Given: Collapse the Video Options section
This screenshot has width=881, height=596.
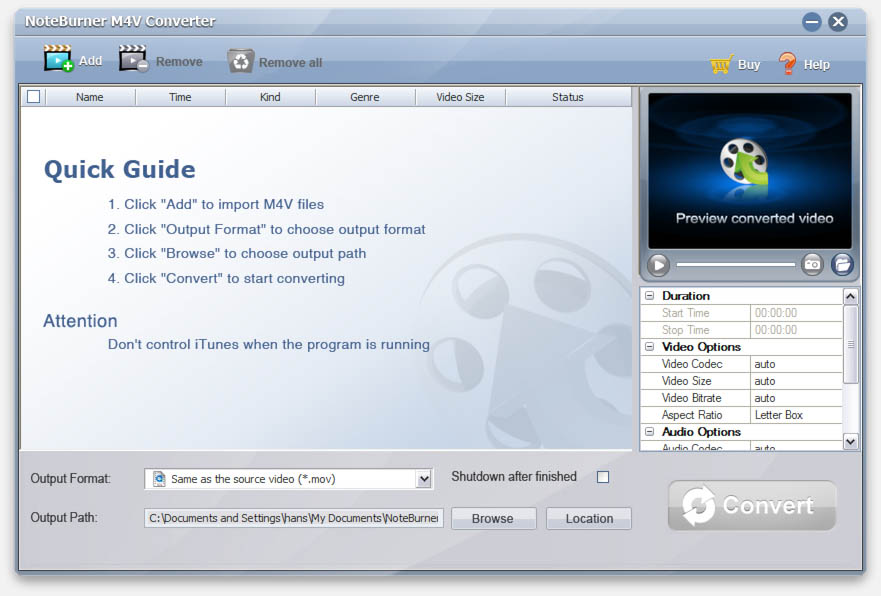Looking at the screenshot, I should pos(650,347).
